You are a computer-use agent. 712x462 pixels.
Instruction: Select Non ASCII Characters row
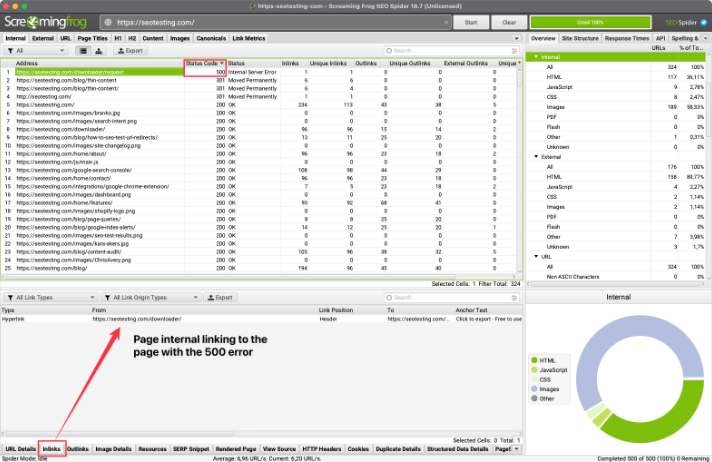tap(616, 277)
